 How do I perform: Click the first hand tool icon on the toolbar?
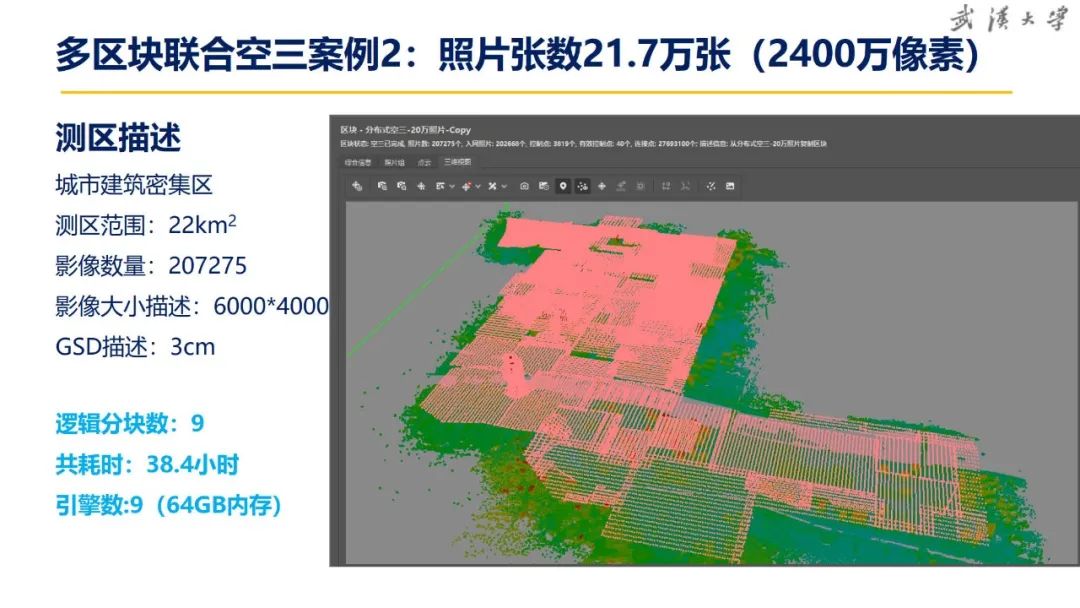click(356, 186)
